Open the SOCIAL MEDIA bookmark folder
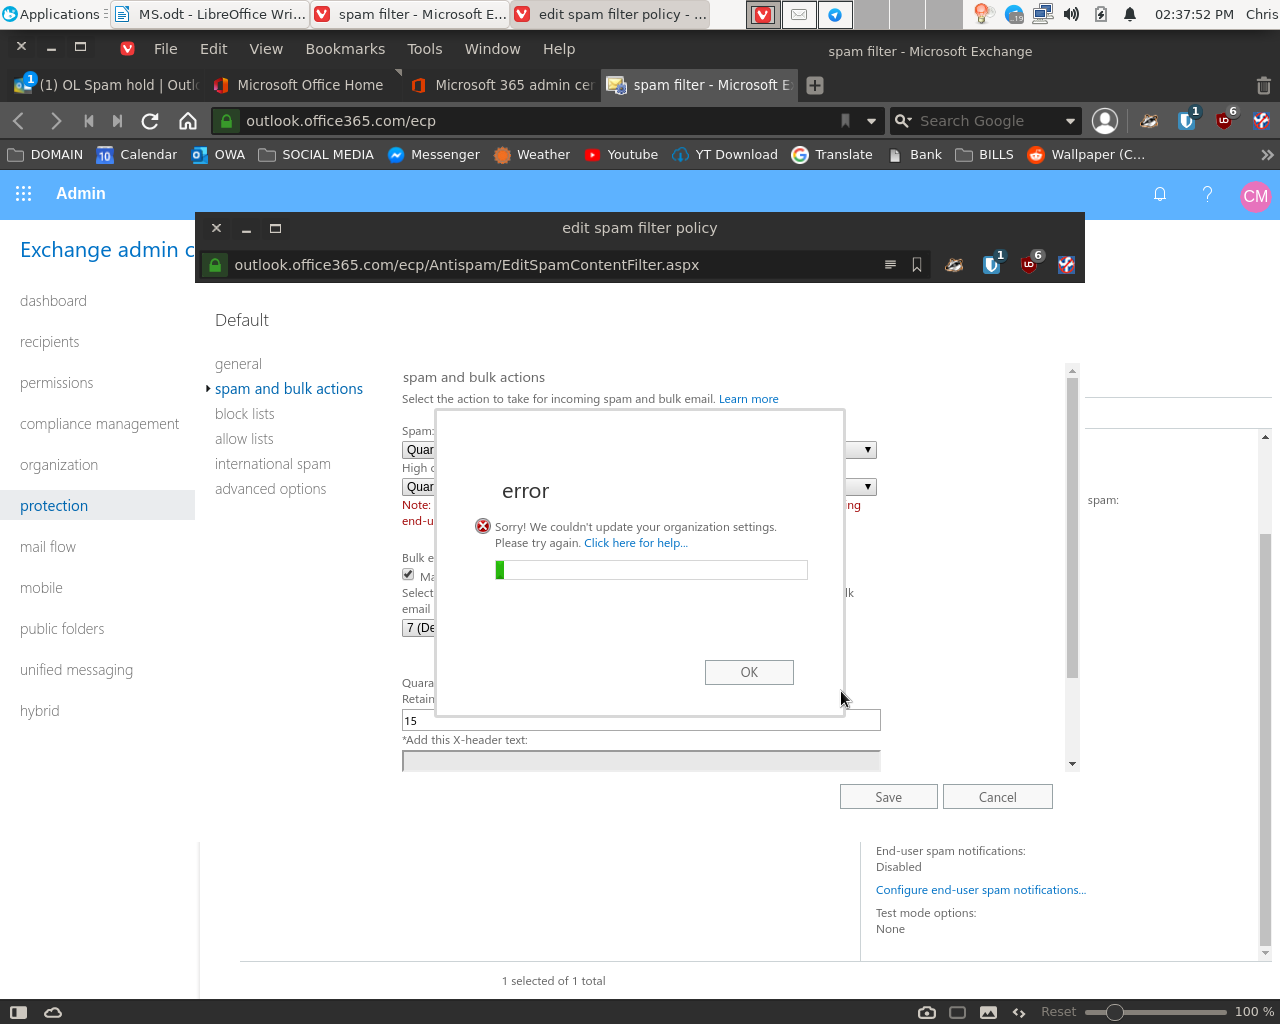The width and height of the screenshot is (1280, 1024). coord(316,155)
